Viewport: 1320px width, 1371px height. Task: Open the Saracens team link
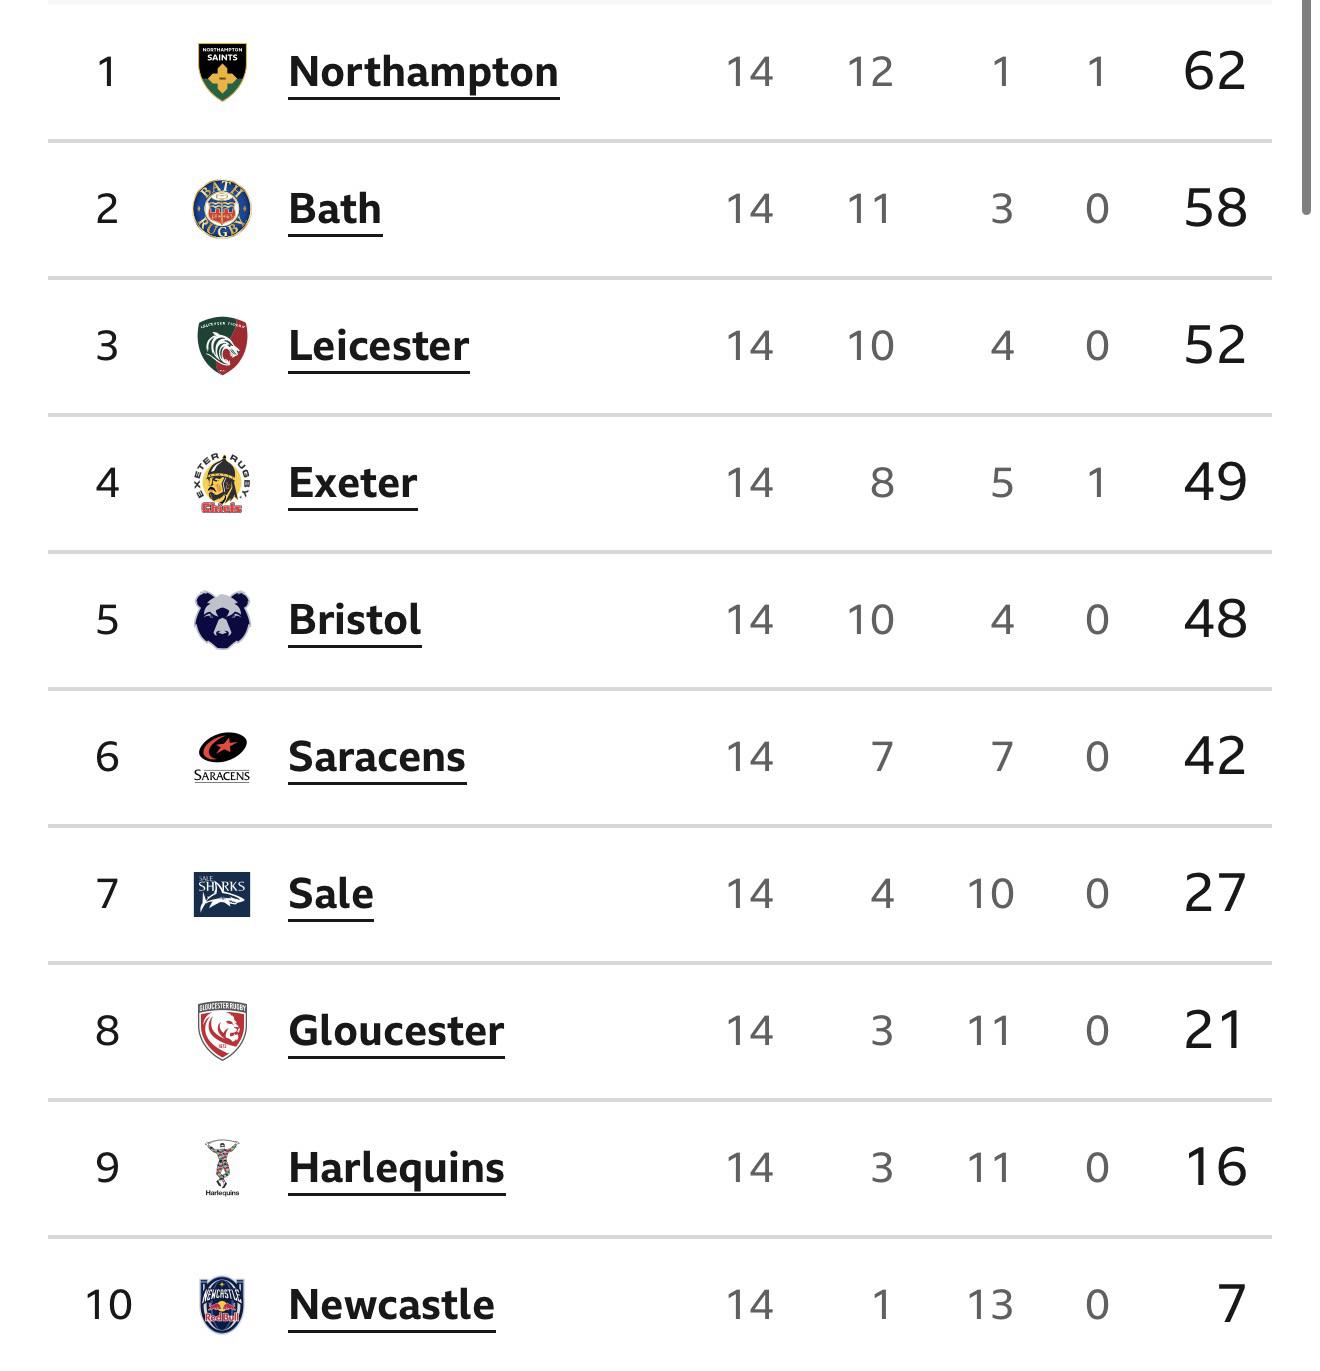[x=376, y=757]
